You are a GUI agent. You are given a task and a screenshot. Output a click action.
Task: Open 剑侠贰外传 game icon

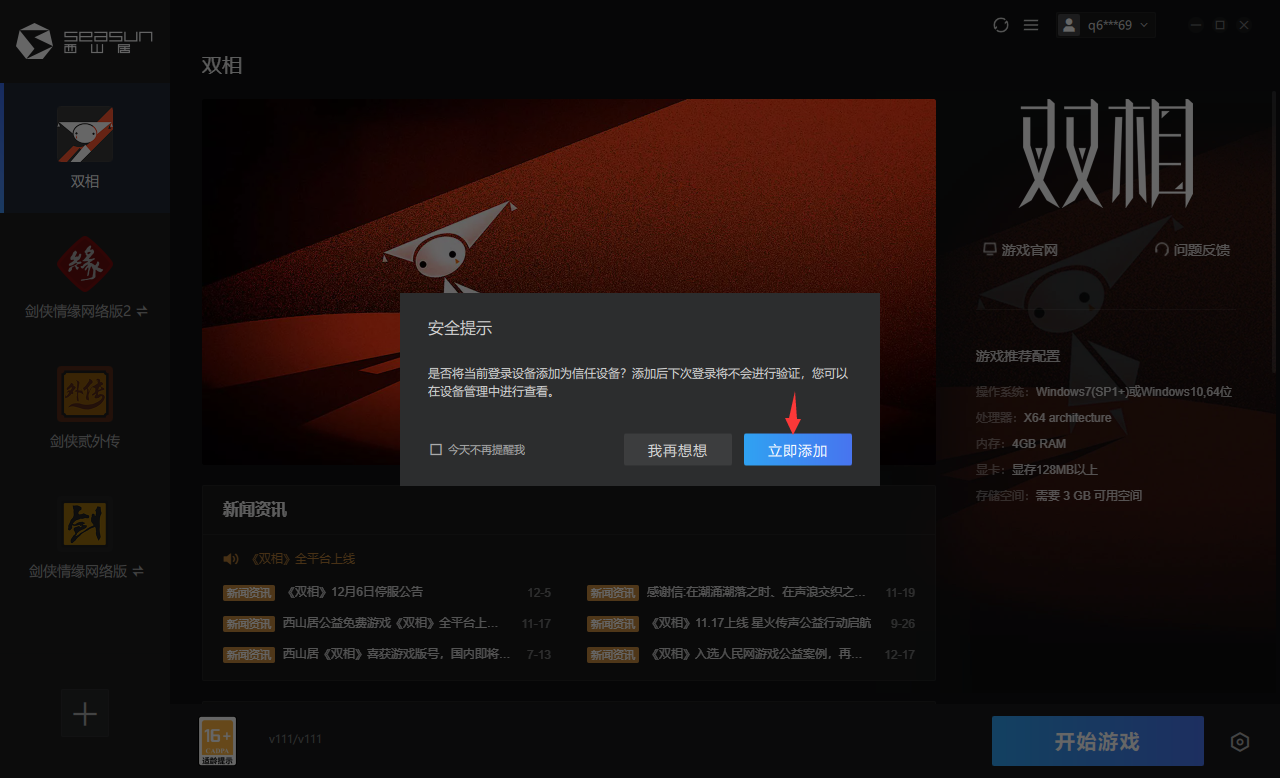point(85,394)
